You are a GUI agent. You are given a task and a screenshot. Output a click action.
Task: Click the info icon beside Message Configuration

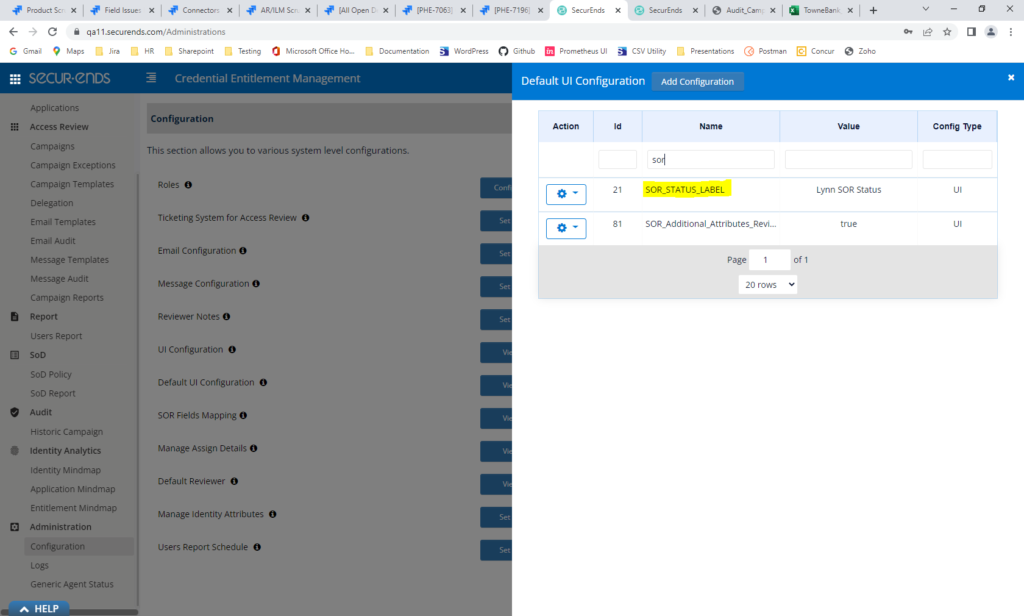tap(256, 284)
